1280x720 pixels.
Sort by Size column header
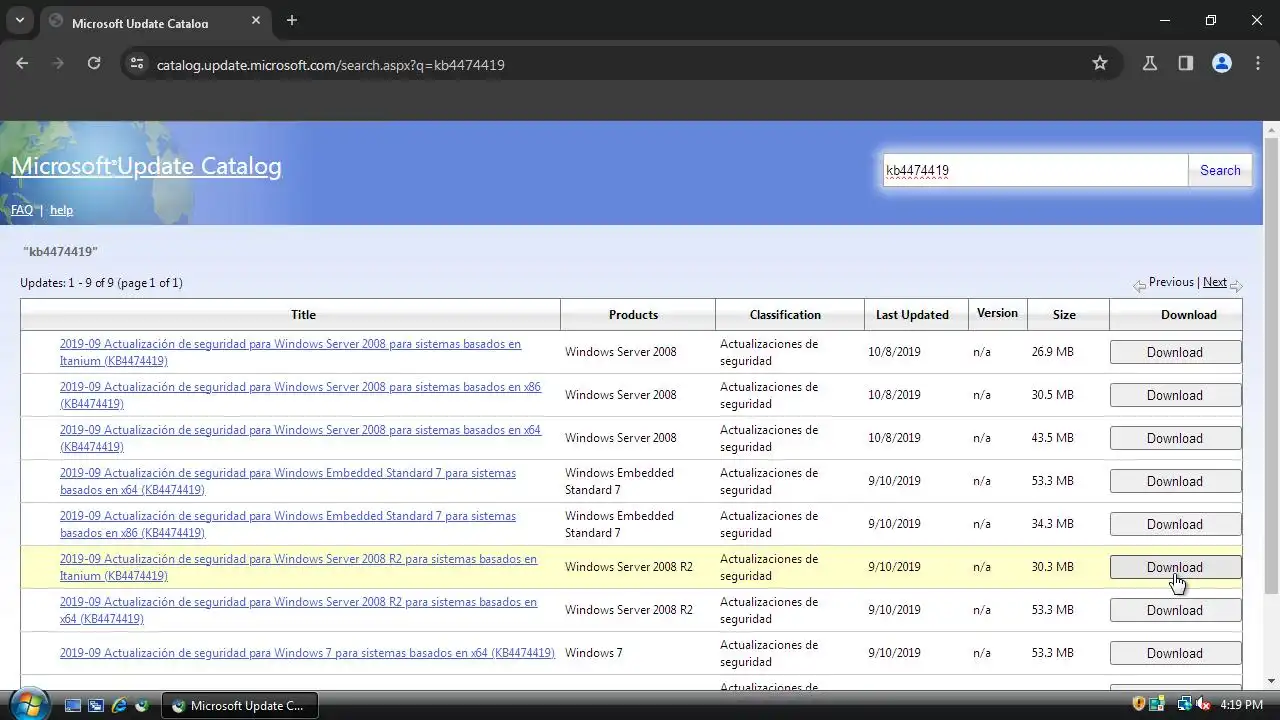1064,314
